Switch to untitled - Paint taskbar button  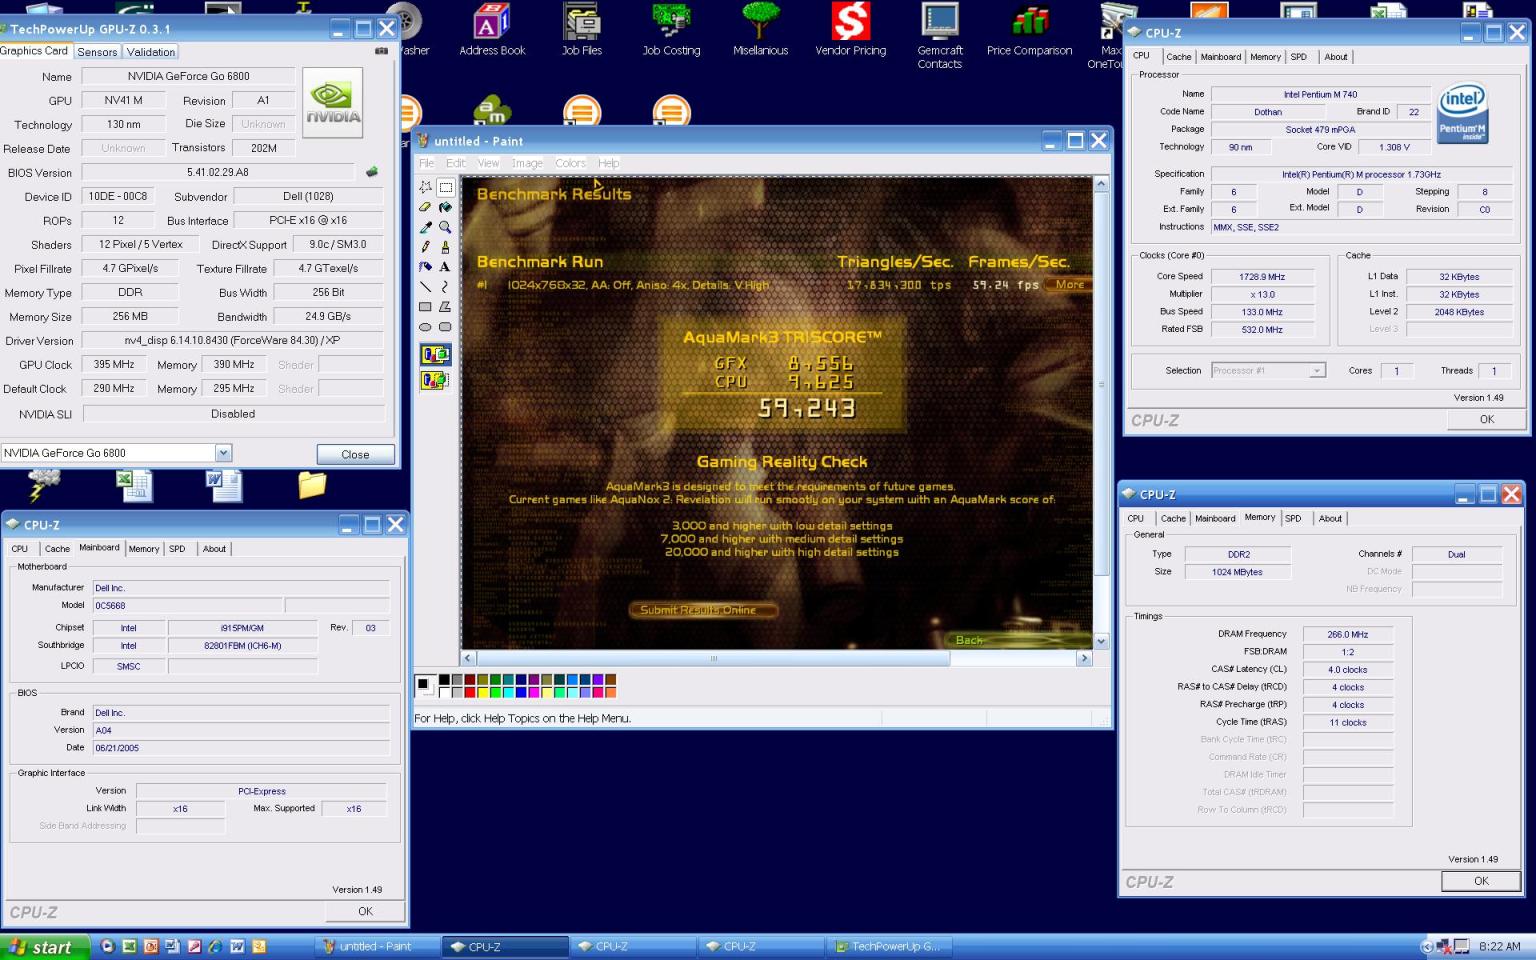coord(378,946)
